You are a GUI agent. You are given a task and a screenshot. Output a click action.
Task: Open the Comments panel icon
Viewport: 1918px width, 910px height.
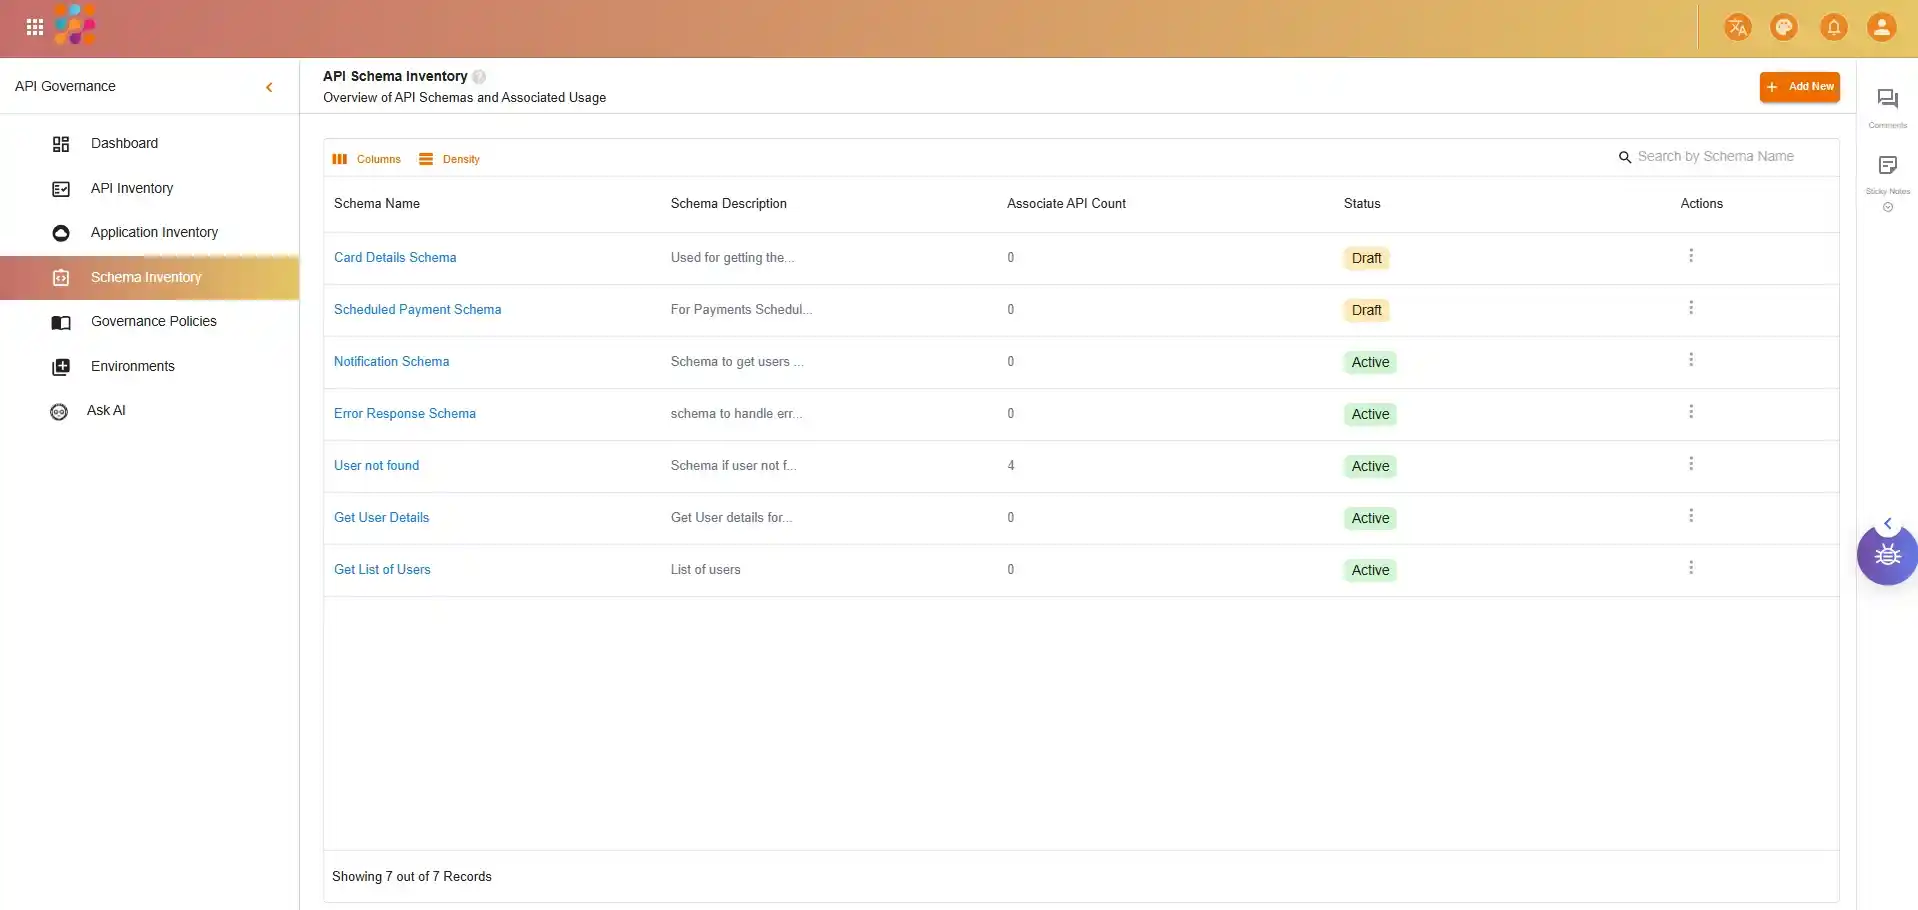coord(1887,99)
